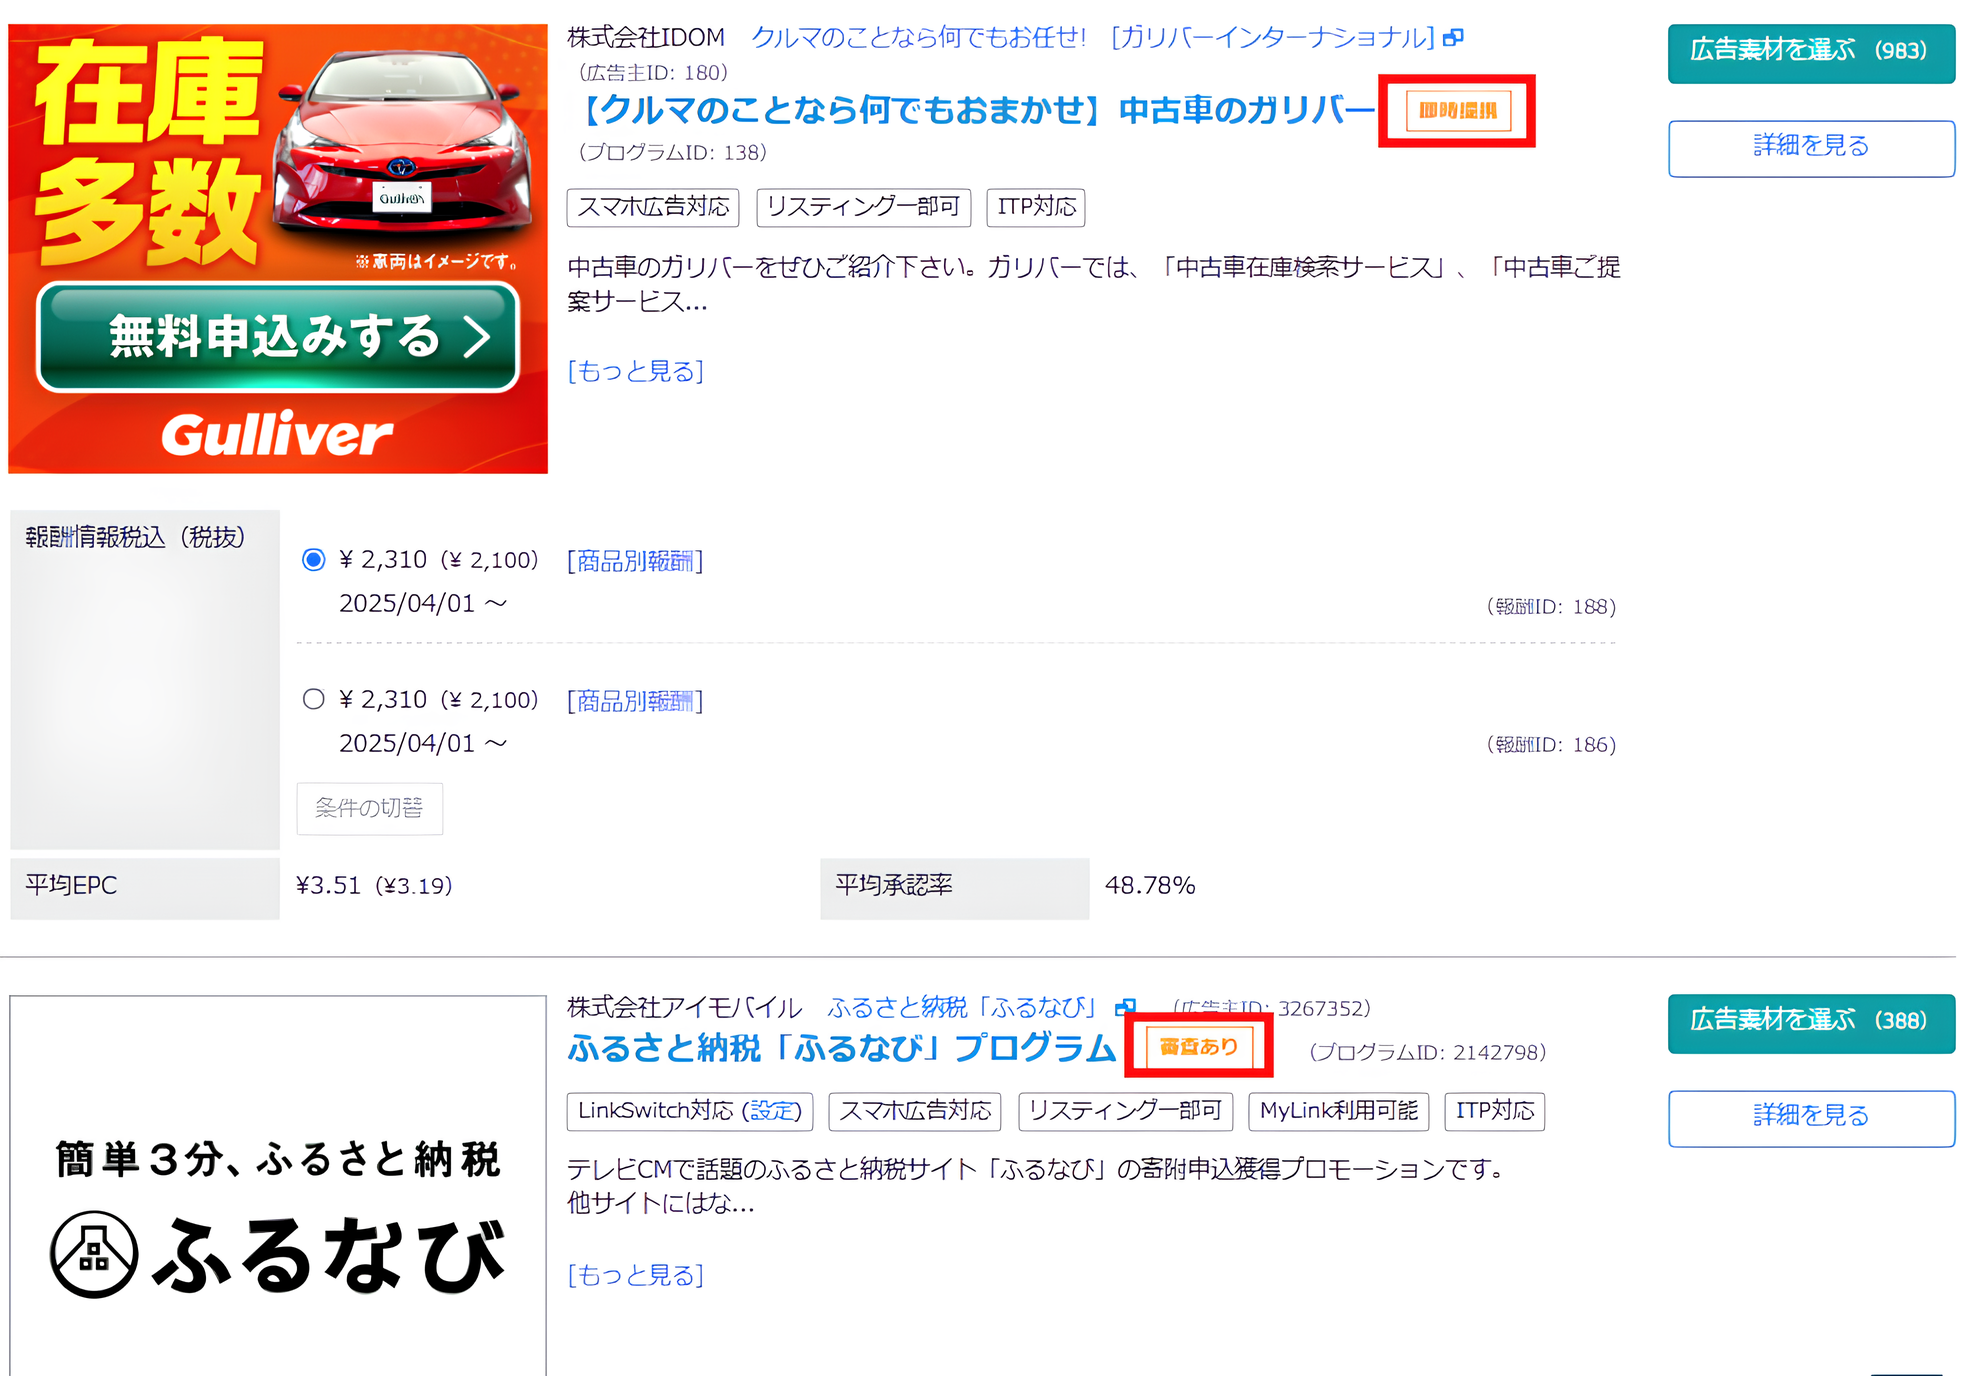Click the スマホ広告対応 tag under the Gulliver title
The image size is (1974, 1376).
(652, 208)
